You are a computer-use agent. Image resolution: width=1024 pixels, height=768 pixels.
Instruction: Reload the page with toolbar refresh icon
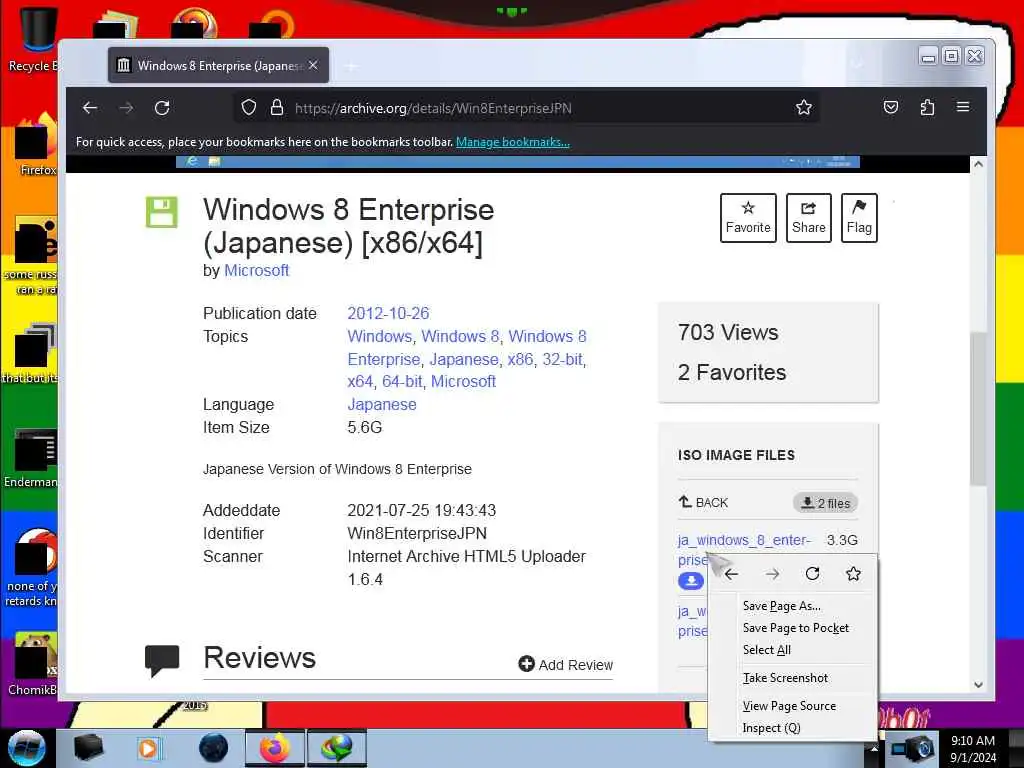pos(162,108)
